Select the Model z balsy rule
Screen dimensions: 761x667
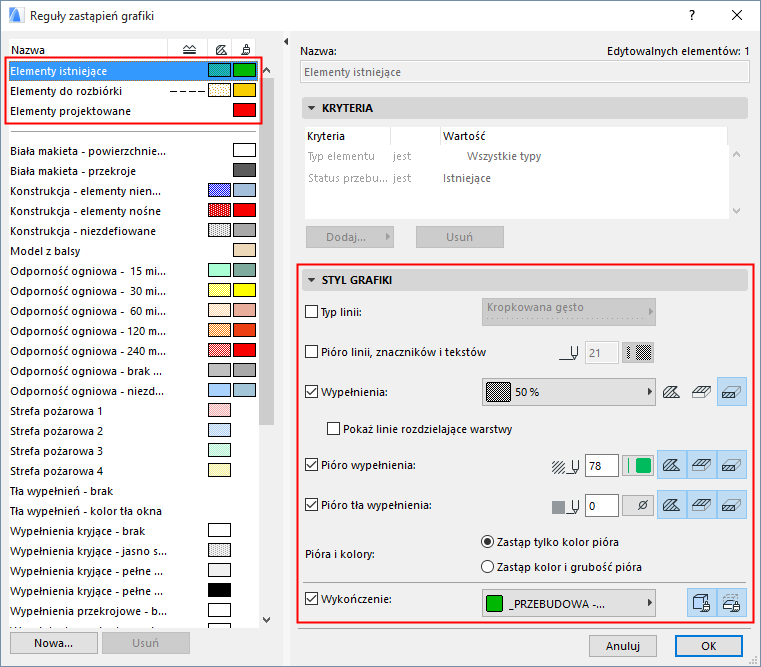tap(132, 251)
